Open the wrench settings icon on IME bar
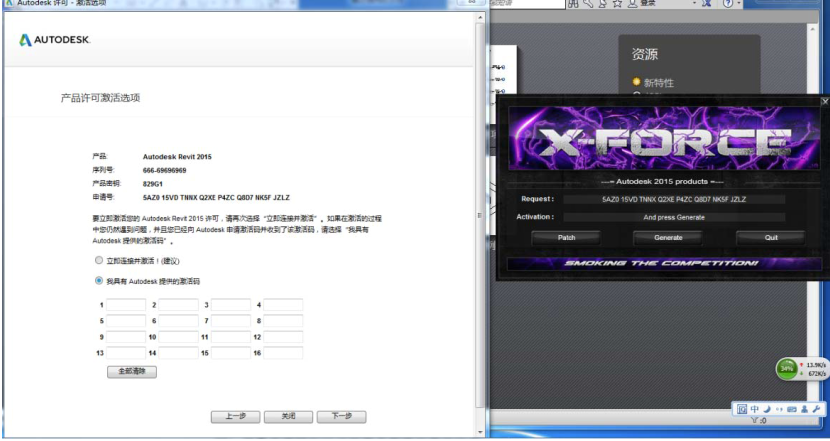This screenshot has height=441, width=830. point(816,409)
